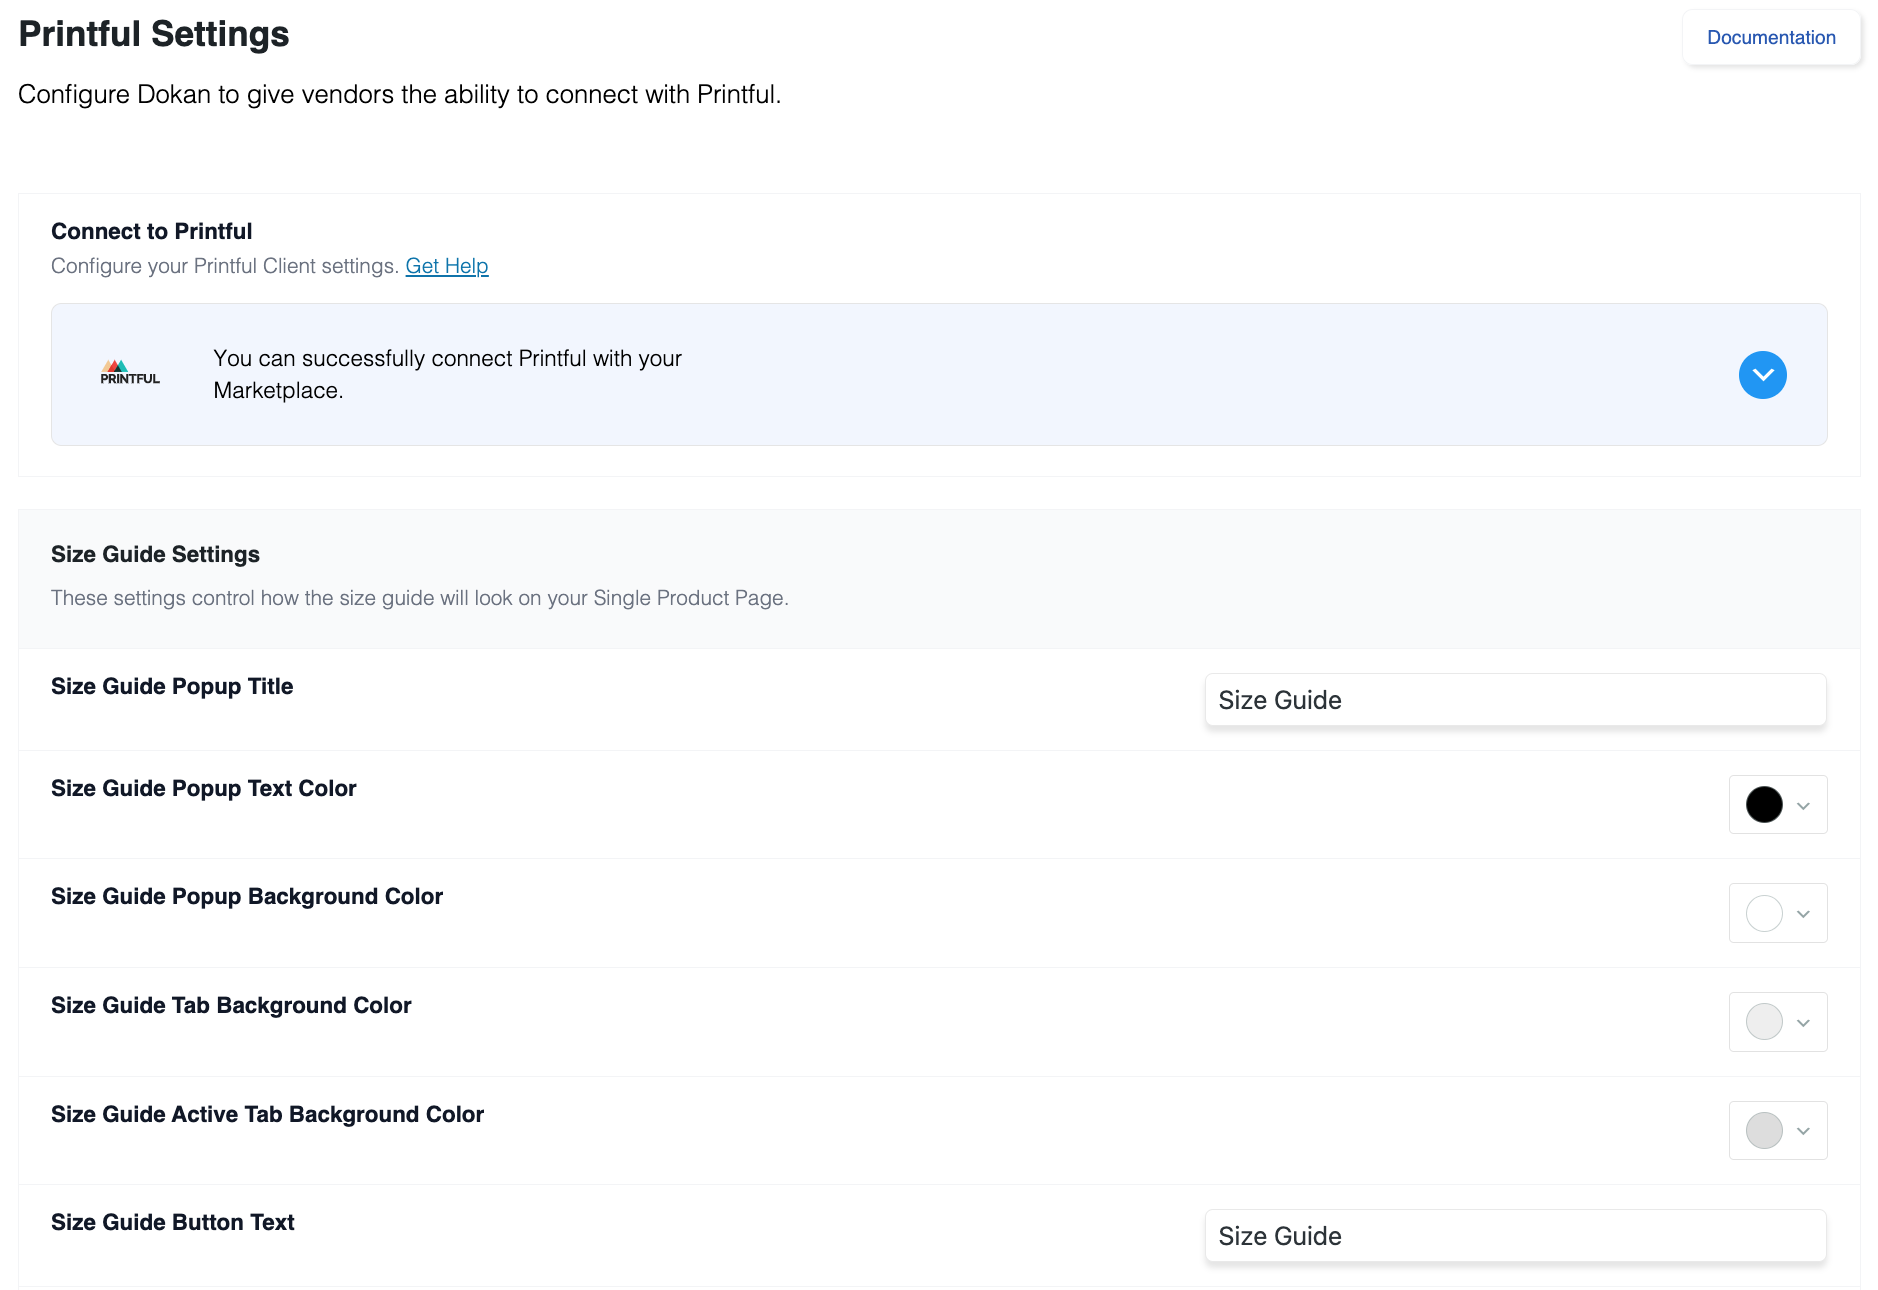Viewport: 1878px width, 1290px height.
Task: Click the Size Guide Popup Text Color label
Action: 204,788
